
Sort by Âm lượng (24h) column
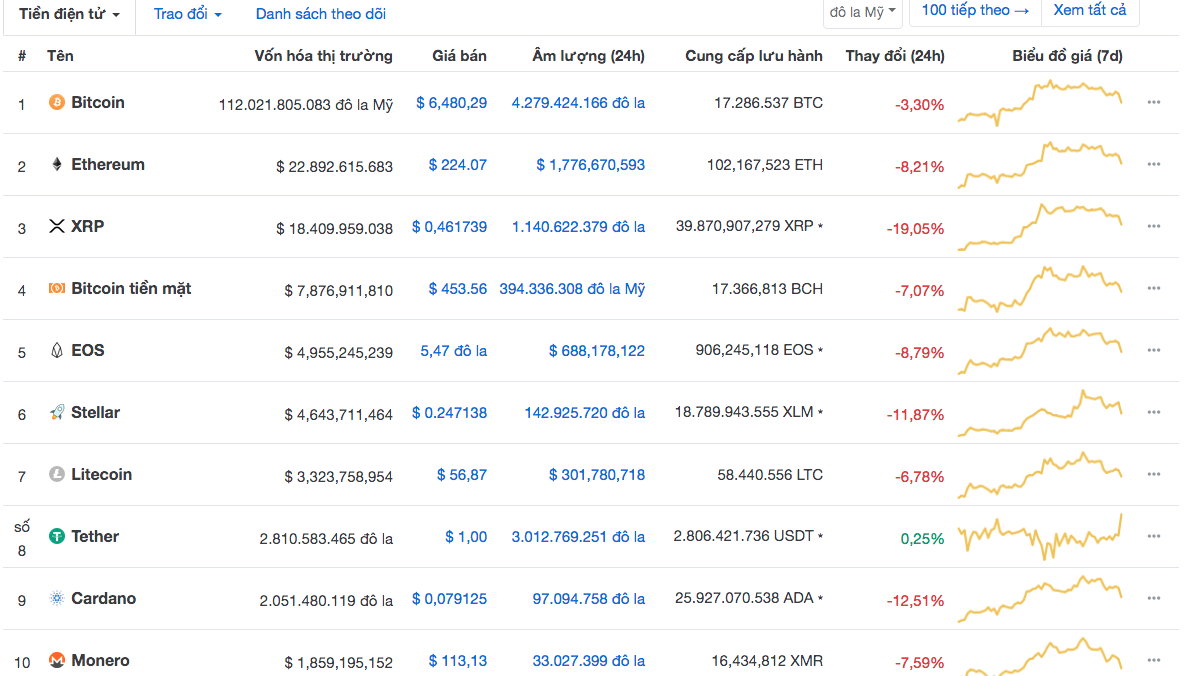pyautogui.click(x=588, y=55)
